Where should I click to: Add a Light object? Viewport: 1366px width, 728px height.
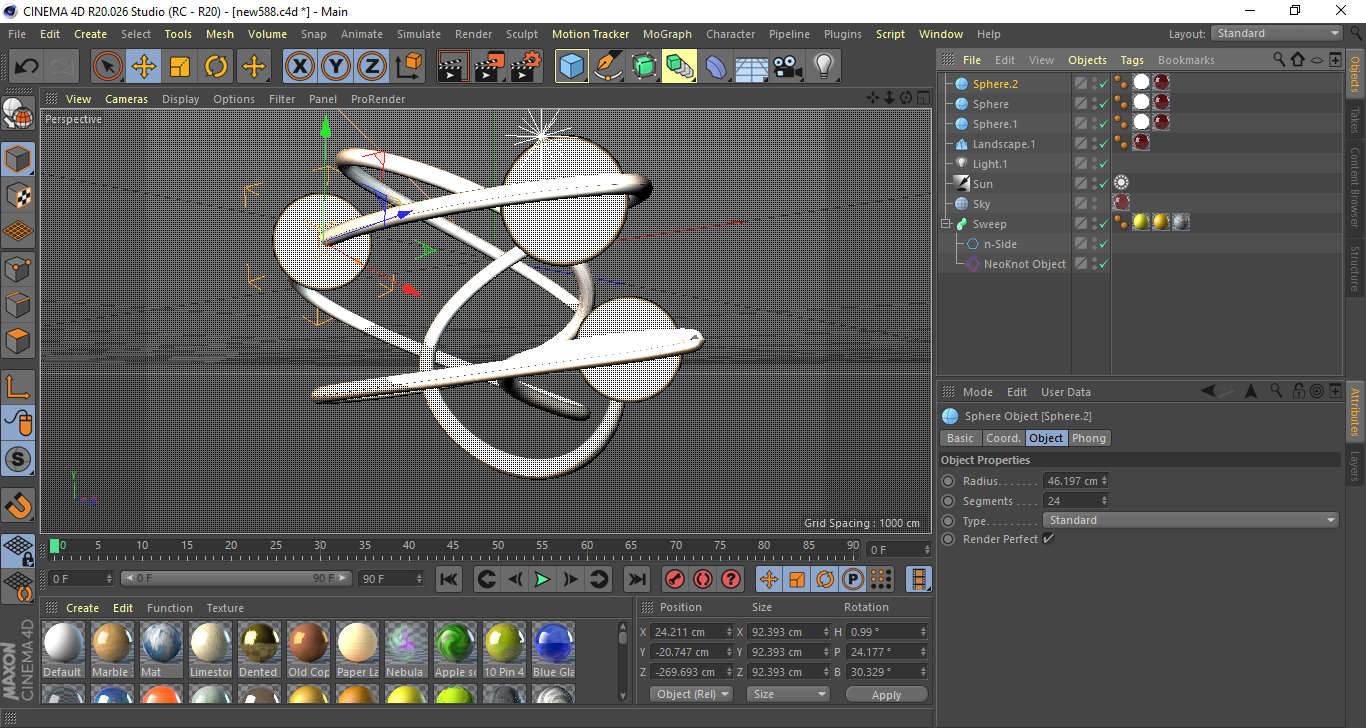[x=824, y=67]
